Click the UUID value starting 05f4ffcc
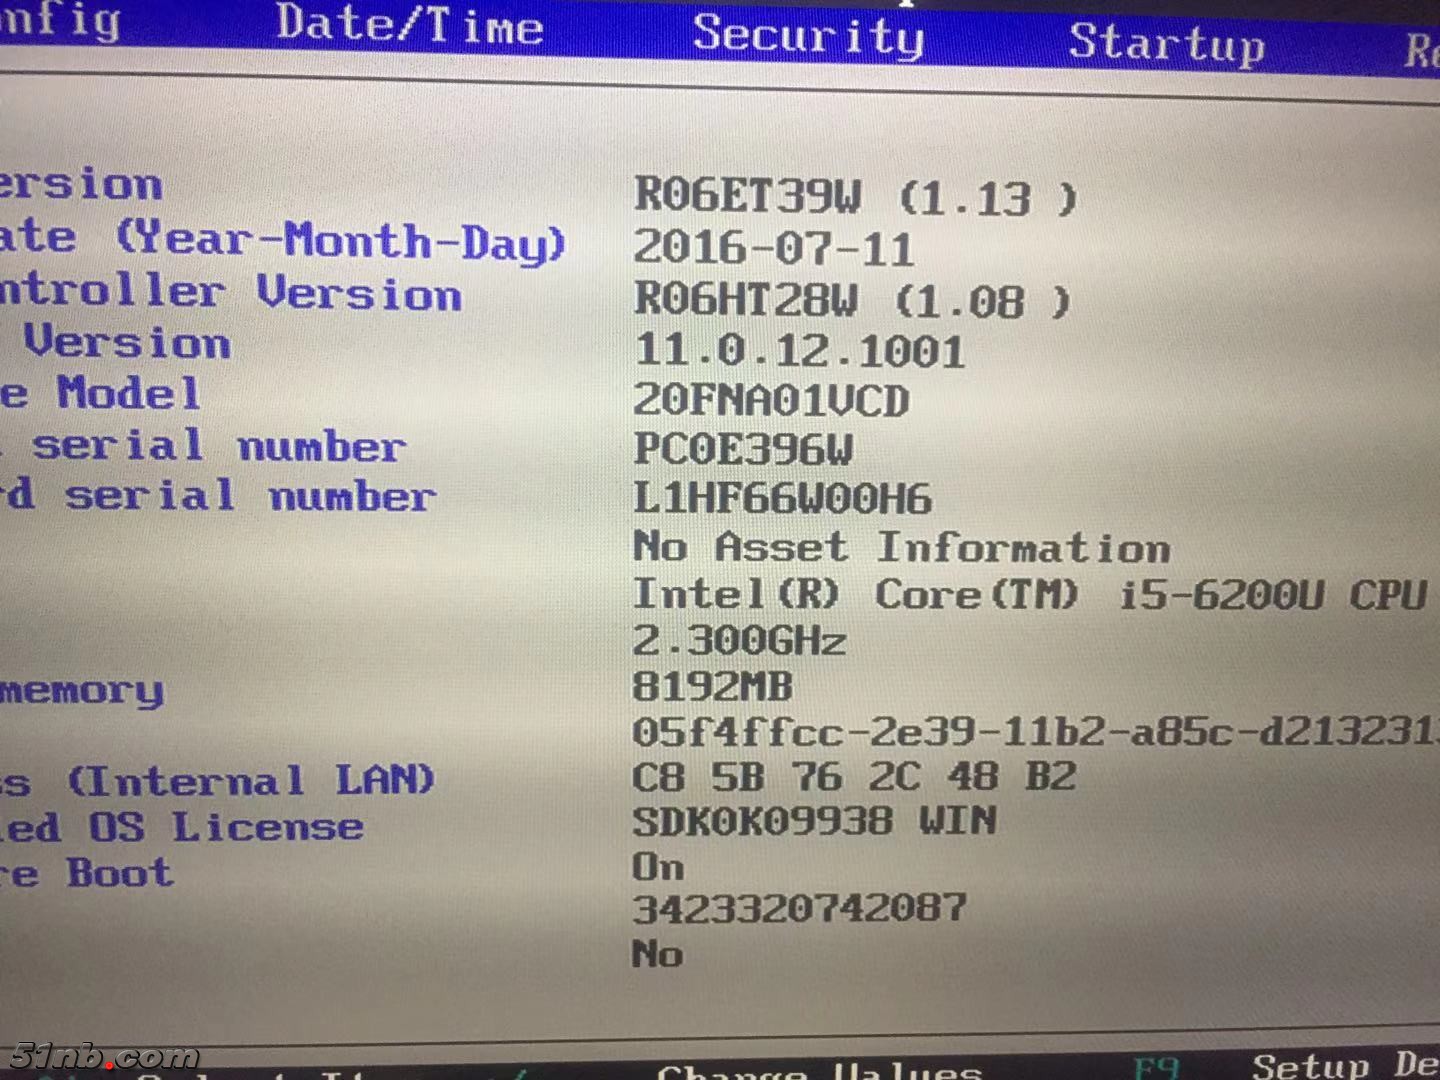The height and width of the screenshot is (1080, 1440). (1035, 732)
